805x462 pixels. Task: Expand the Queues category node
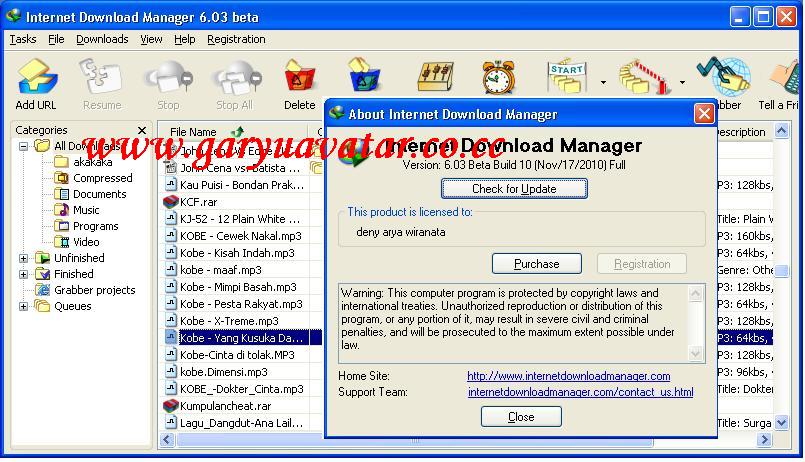[x=24, y=306]
